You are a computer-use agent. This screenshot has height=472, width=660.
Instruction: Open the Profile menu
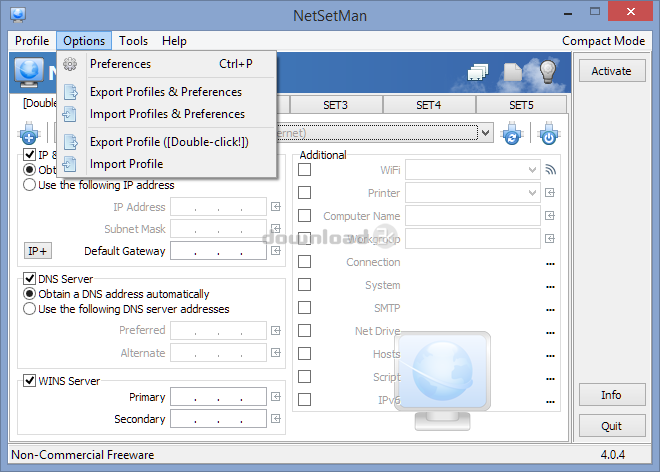click(x=32, y=41)
